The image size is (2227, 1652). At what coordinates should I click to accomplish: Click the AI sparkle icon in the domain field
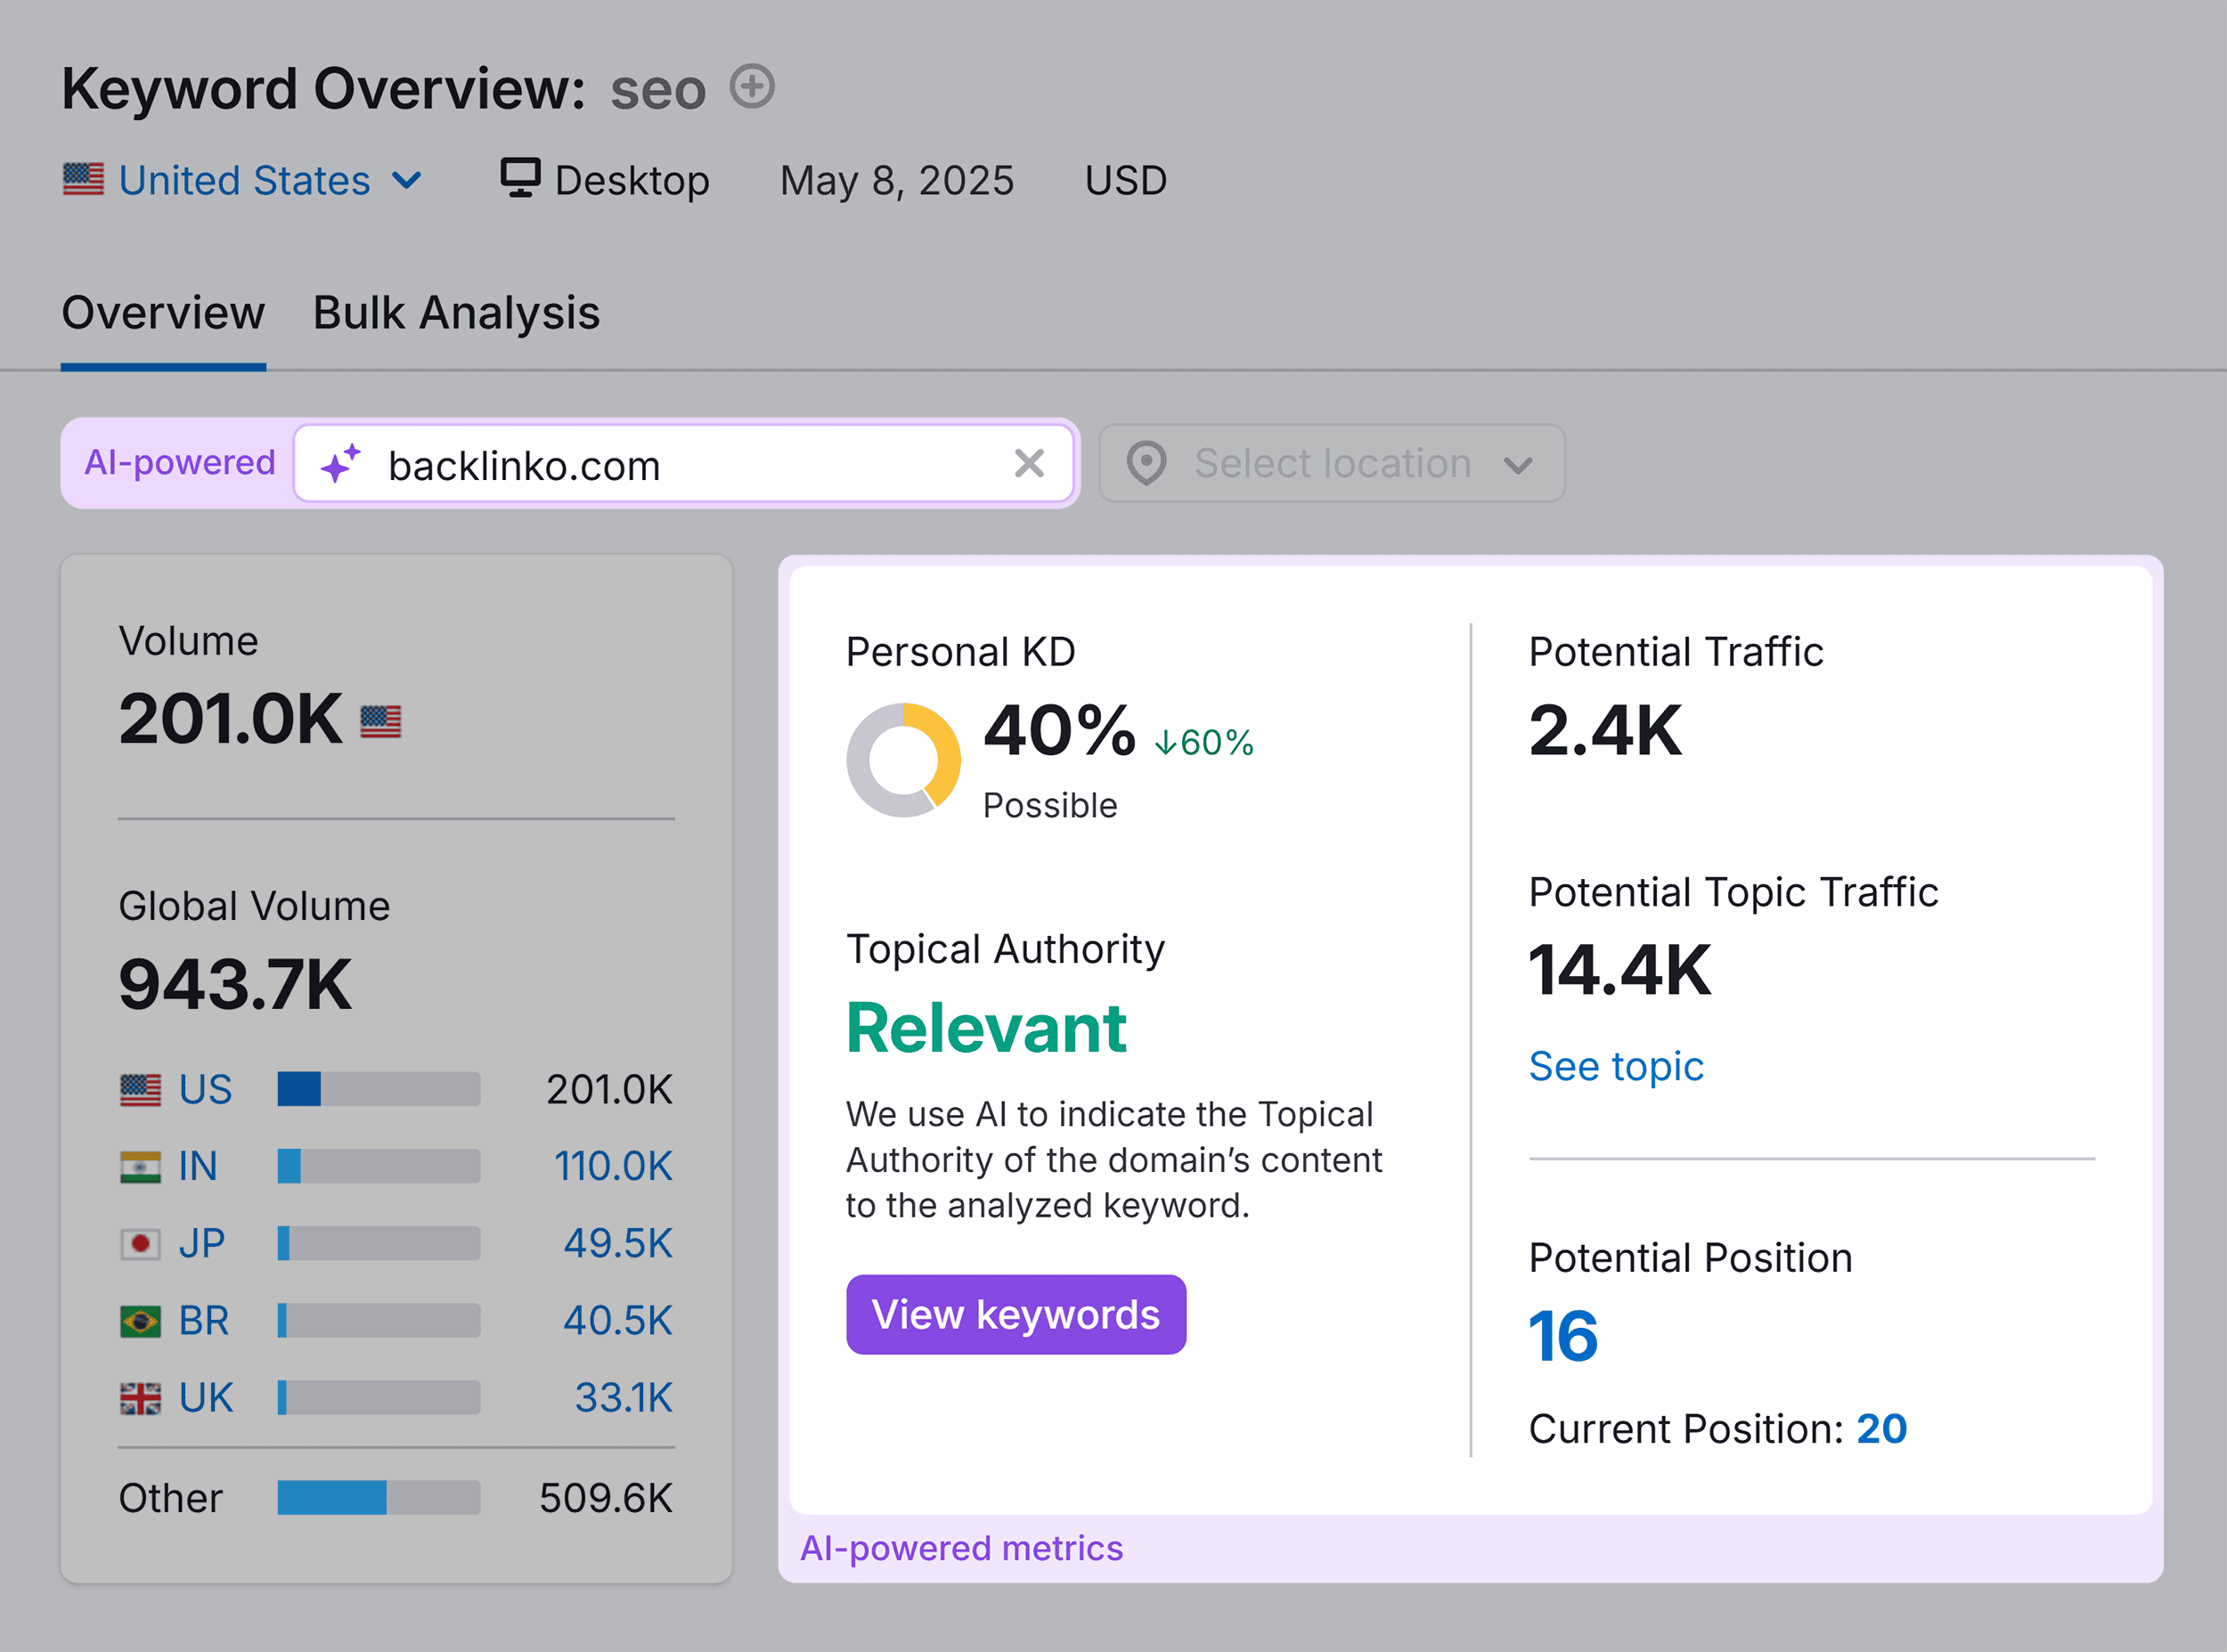click(x=341, y=463)
